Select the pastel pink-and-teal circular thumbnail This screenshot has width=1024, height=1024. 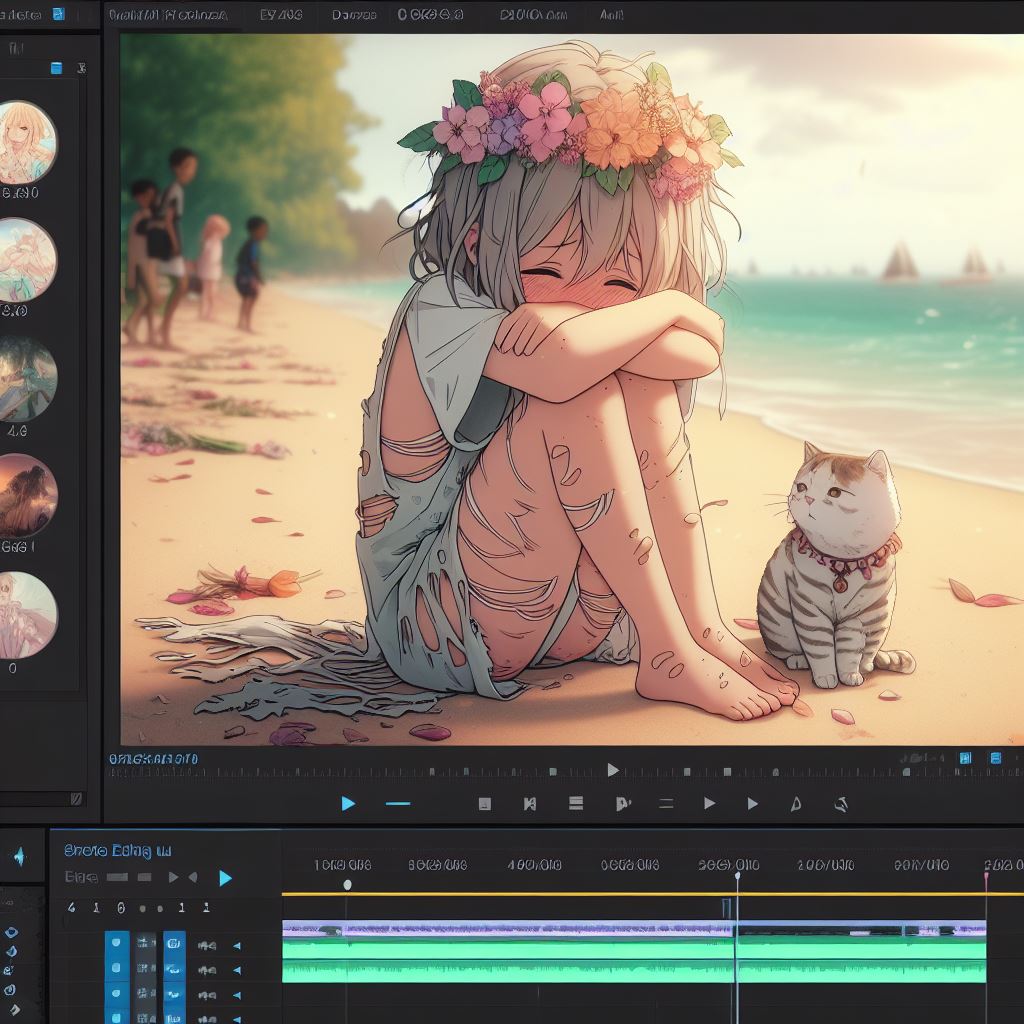pos(26,260)
